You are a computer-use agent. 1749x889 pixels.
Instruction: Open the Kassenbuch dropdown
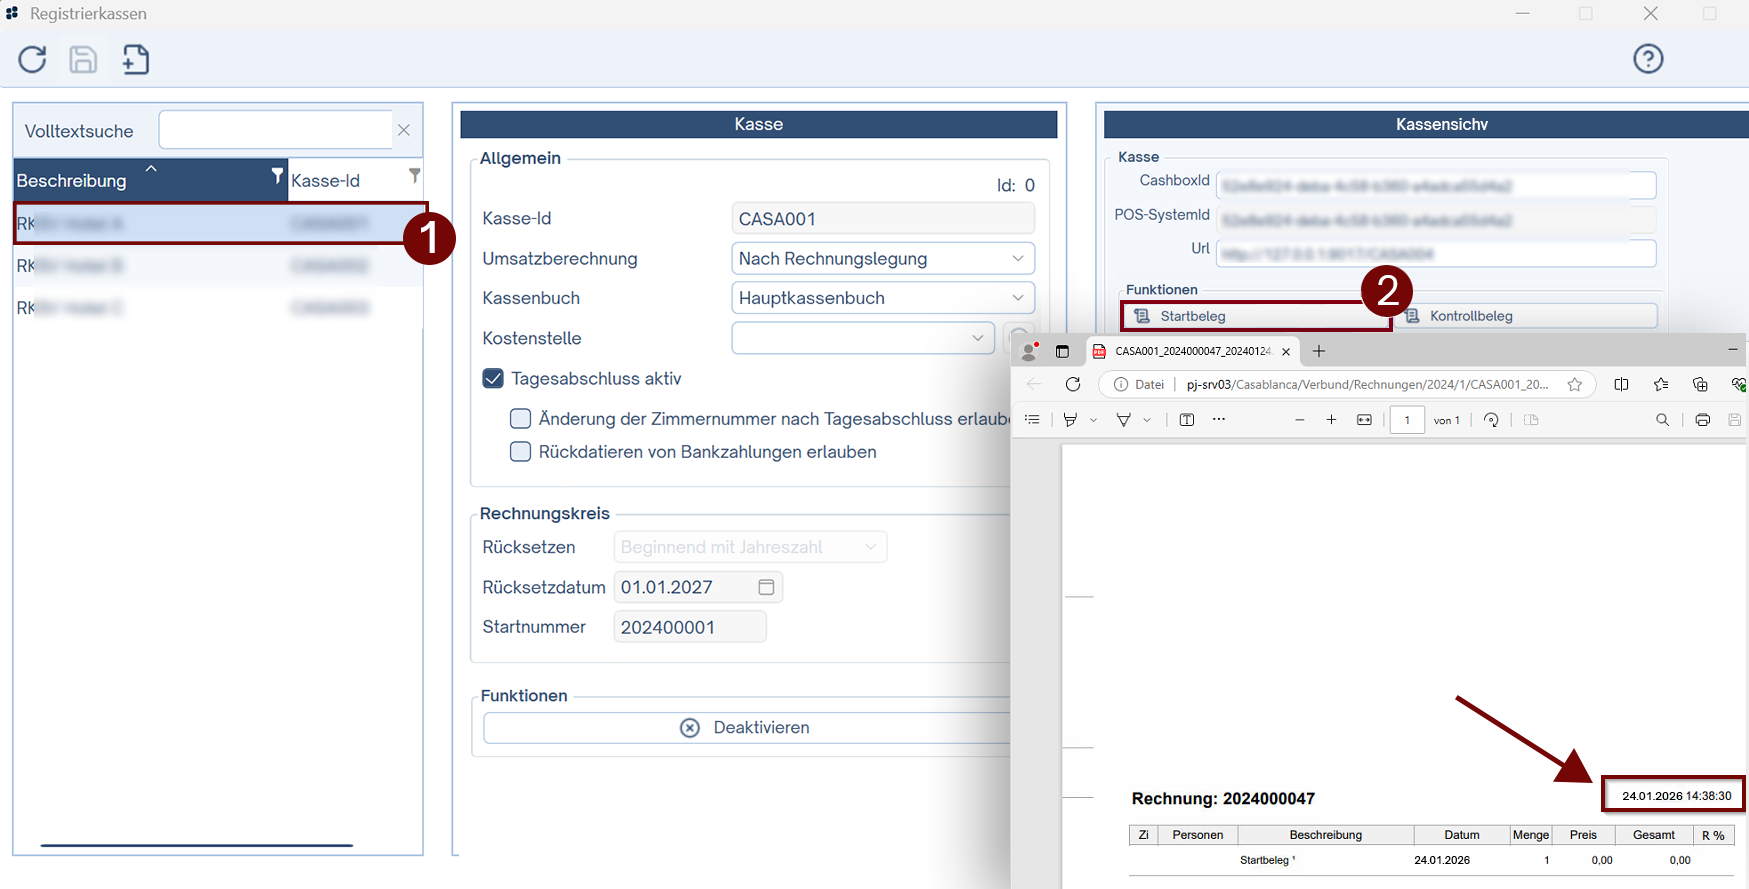(882, 298)
